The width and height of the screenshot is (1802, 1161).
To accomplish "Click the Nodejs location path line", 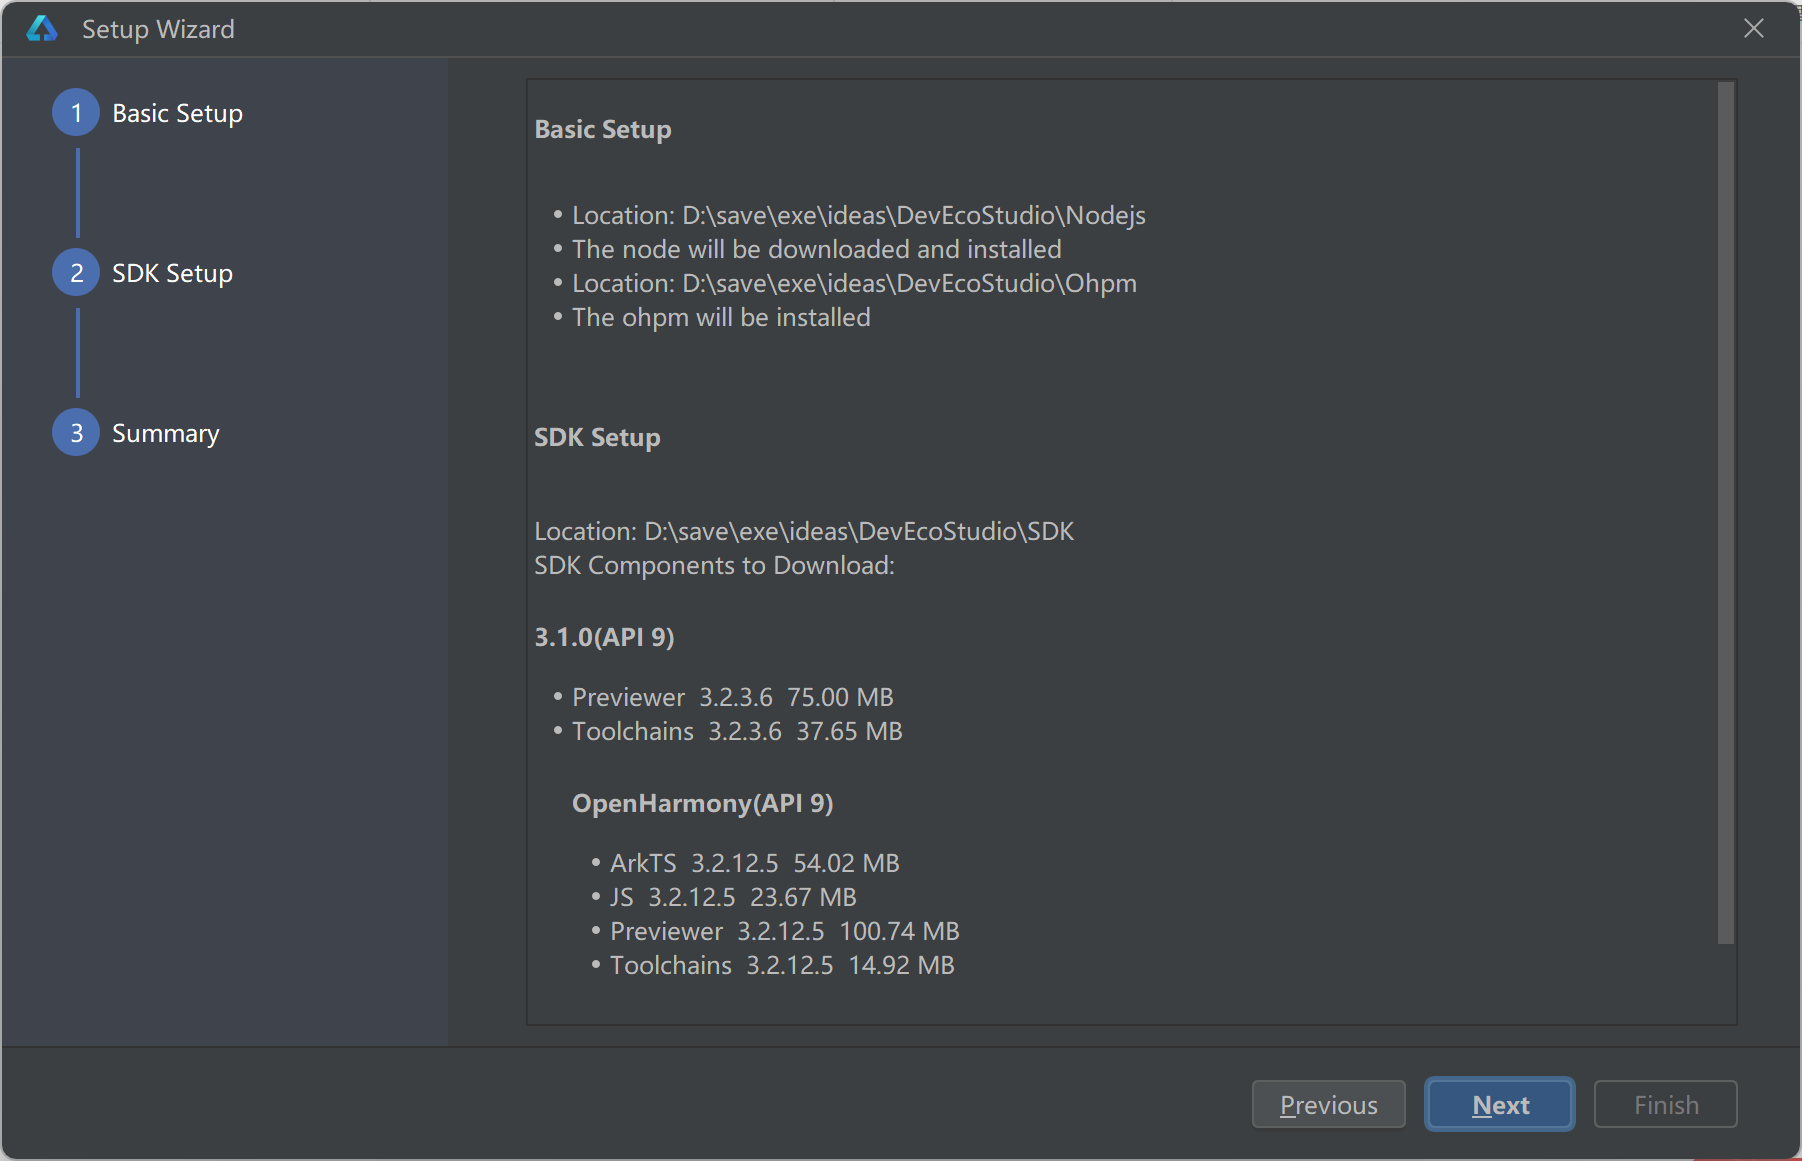I will (858, 215).
